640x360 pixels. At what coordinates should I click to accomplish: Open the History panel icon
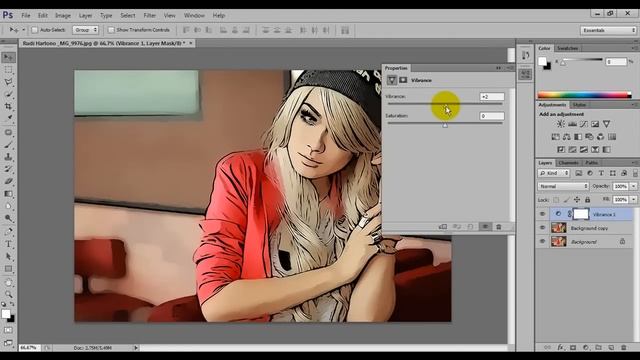(525, 55)
